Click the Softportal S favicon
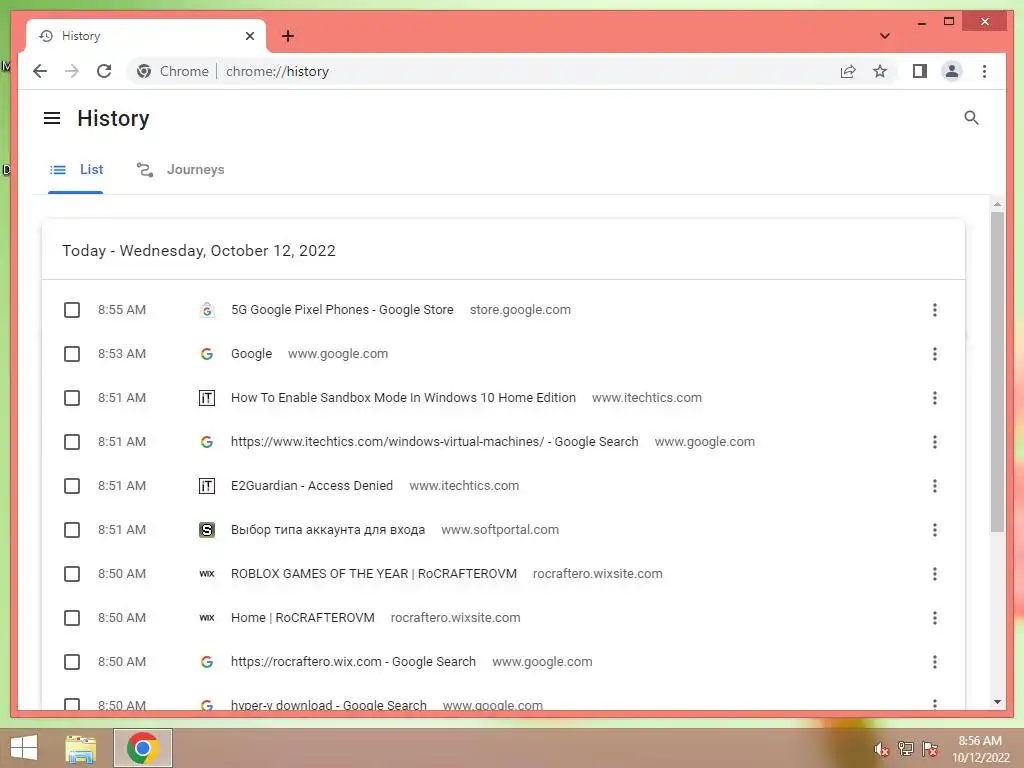Image resolution: width=1024 pixels, height=768 pixels. coord(206,530)
